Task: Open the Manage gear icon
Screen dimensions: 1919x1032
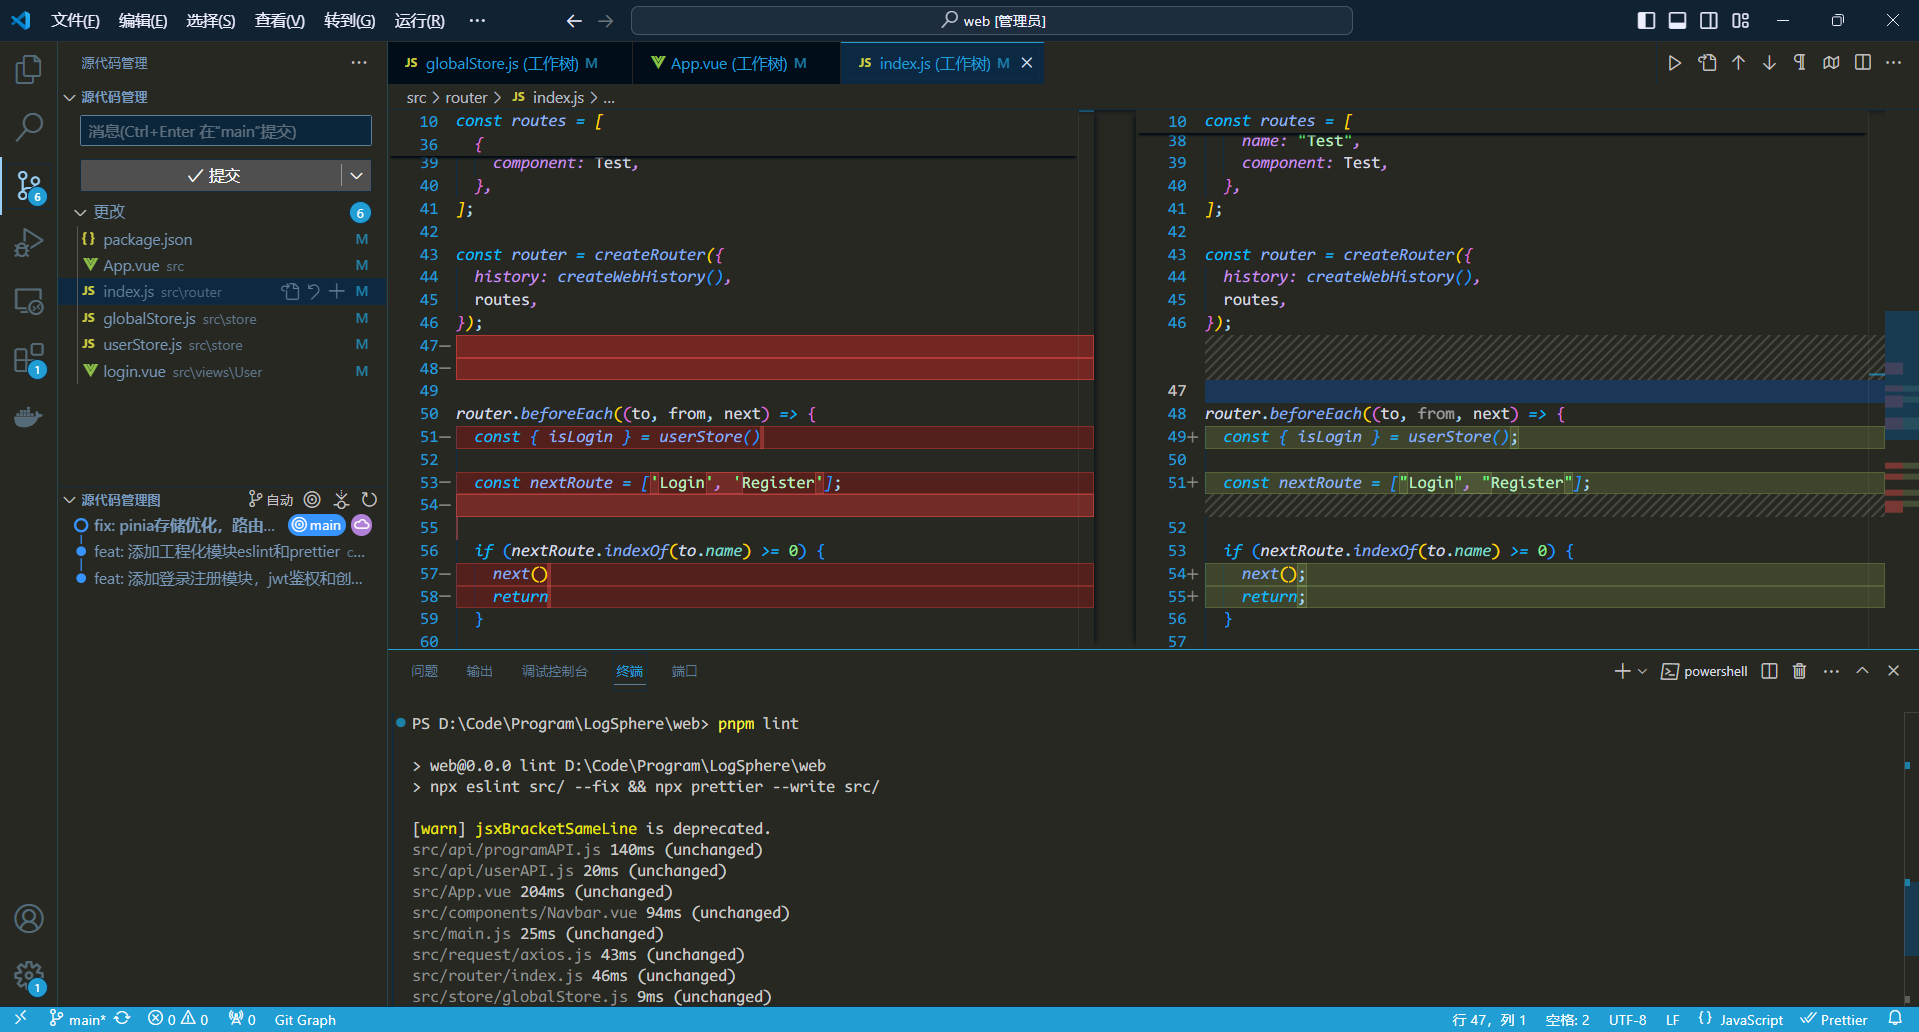Action: [29, 976]
